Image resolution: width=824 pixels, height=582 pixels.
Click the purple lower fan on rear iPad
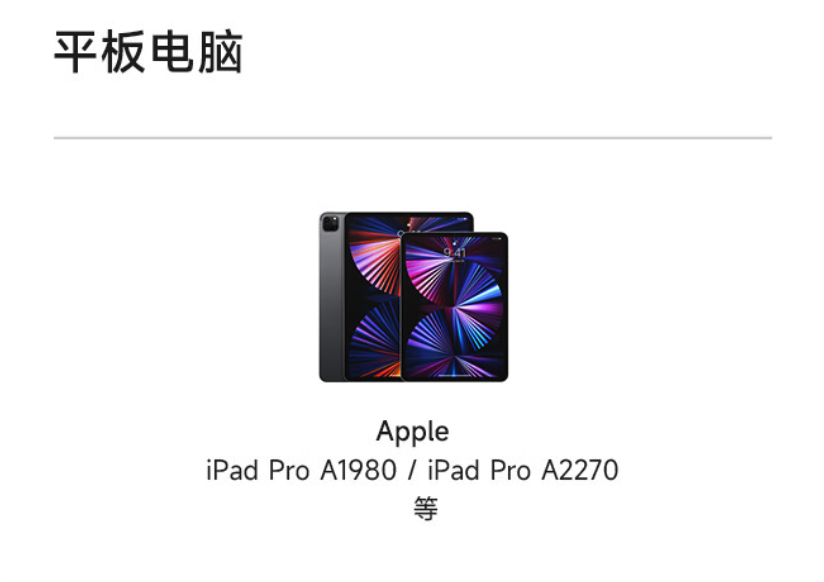(376, 339)
